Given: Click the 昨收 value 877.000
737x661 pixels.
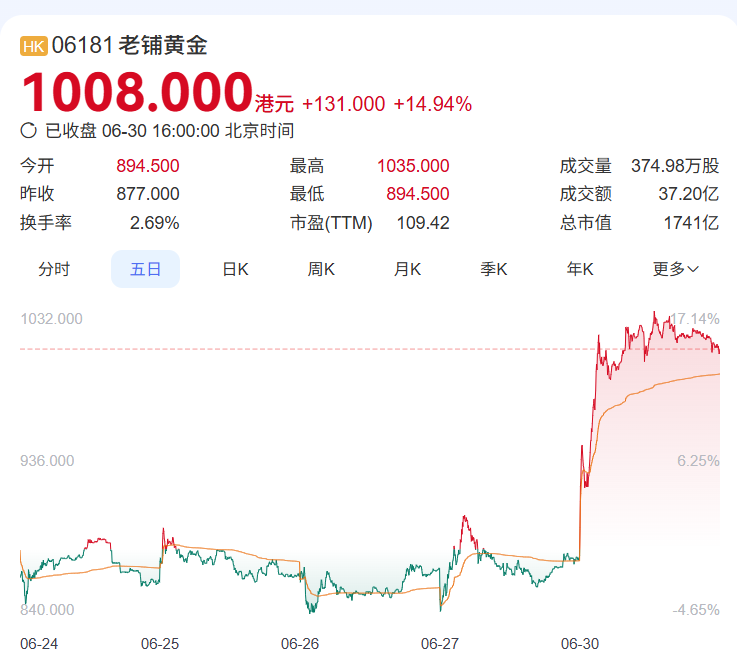Looking at the screenshot, I should (x=148, y=194).
